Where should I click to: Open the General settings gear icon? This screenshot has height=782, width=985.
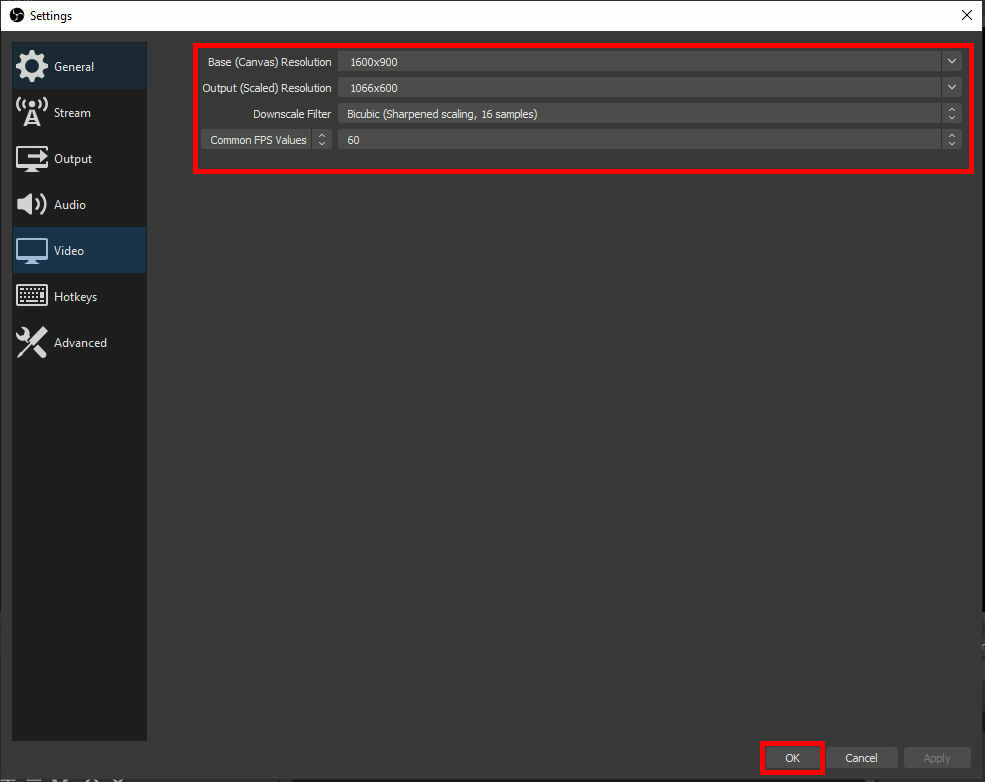[x=31, y=66]
